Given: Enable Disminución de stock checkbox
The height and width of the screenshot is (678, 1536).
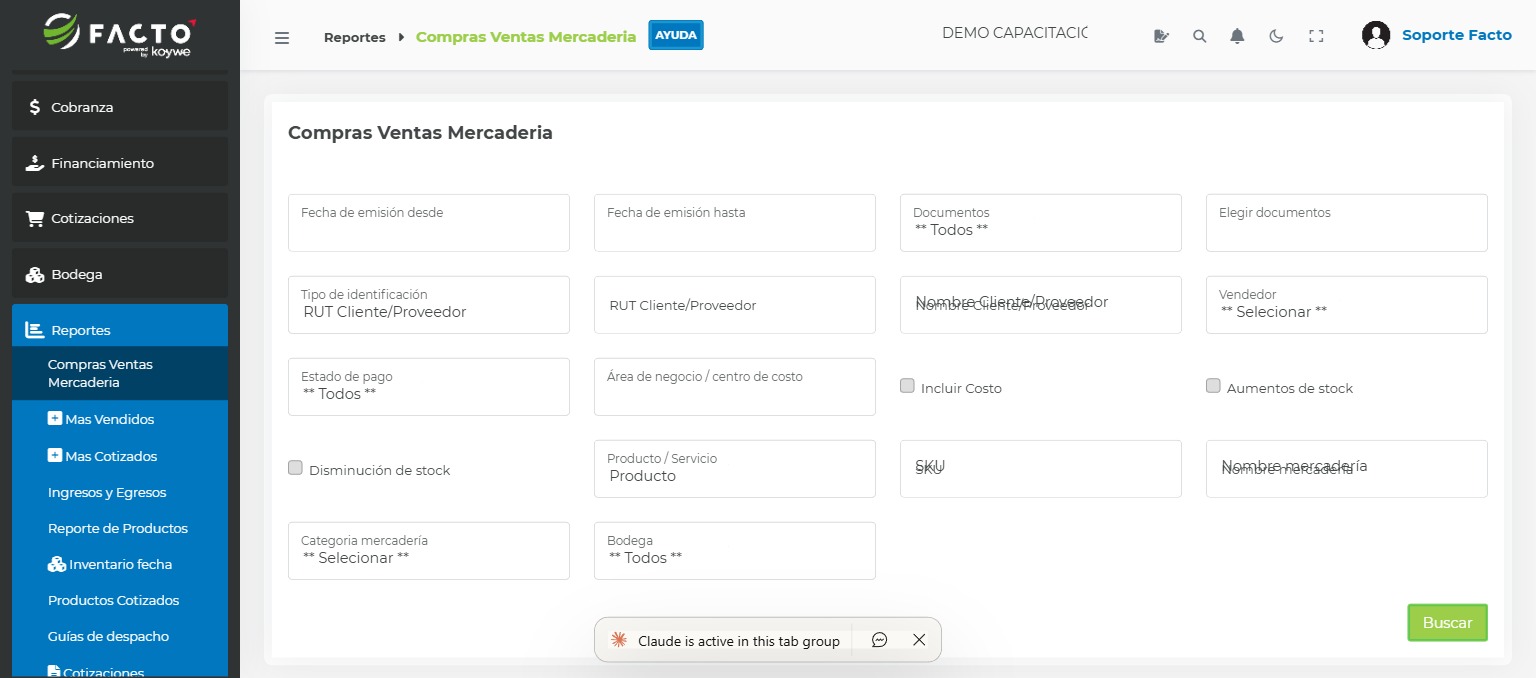Looking at the screenshot, I should tap(295, 467).
